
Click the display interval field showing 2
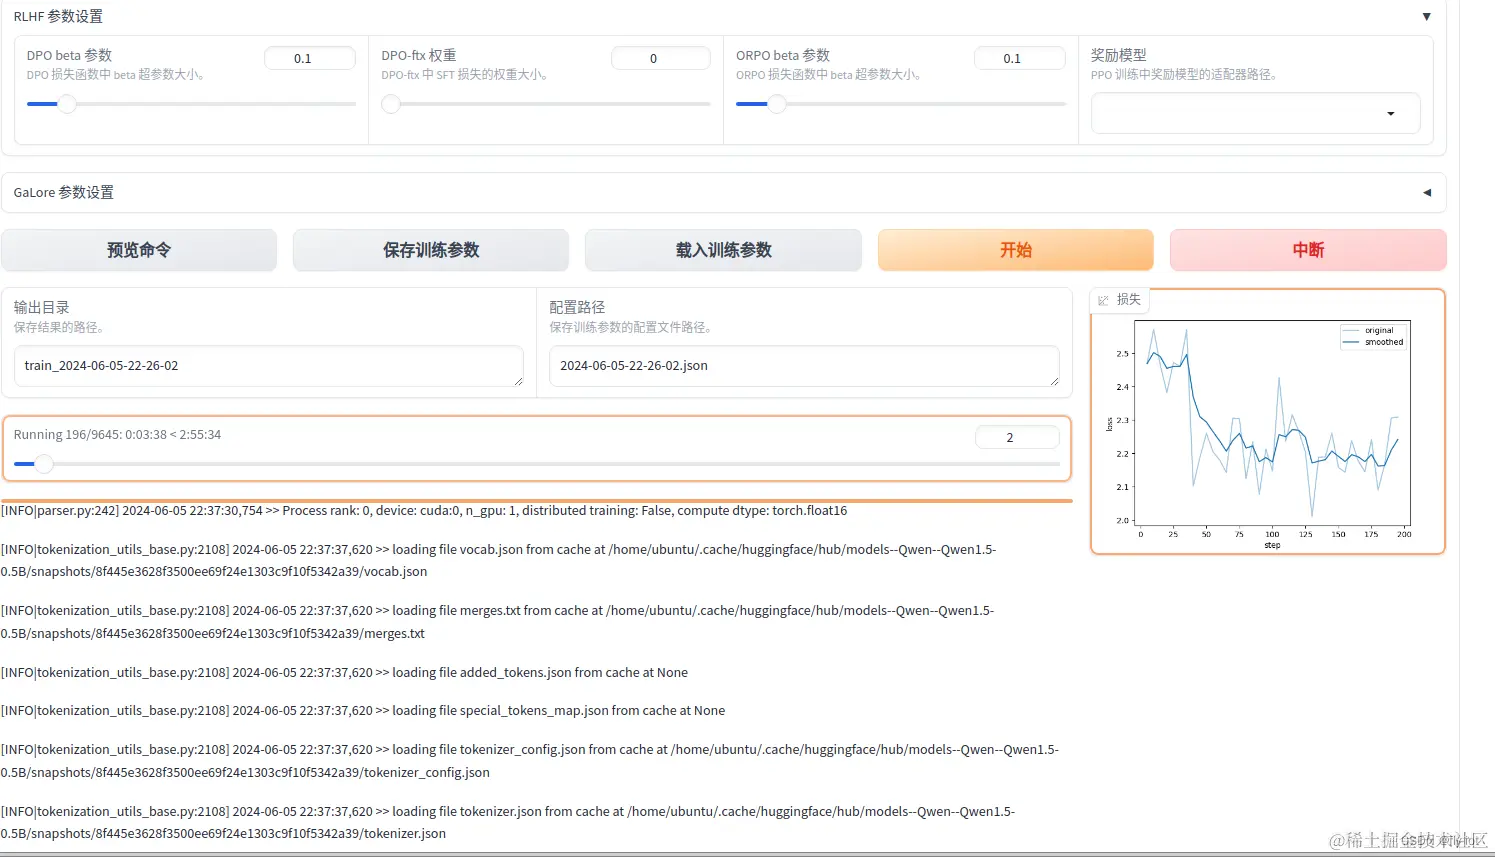(1017, 436)
